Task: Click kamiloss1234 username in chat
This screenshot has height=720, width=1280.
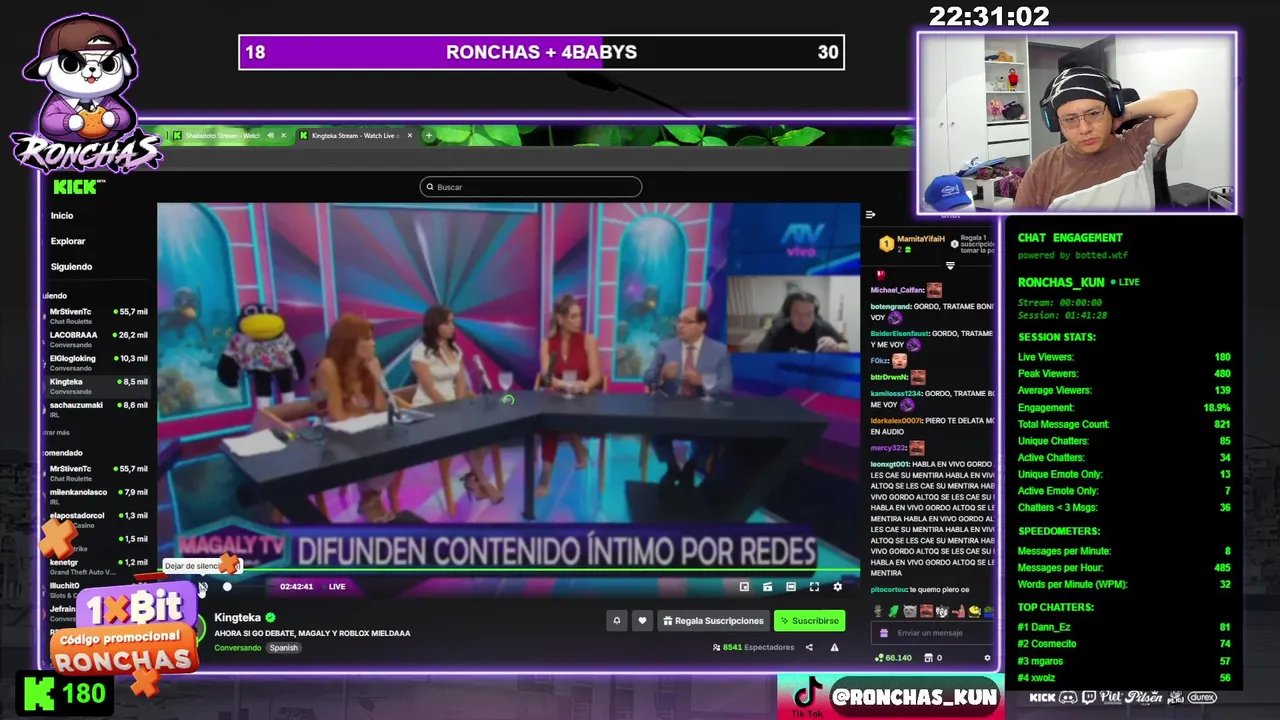Action: 895,393
